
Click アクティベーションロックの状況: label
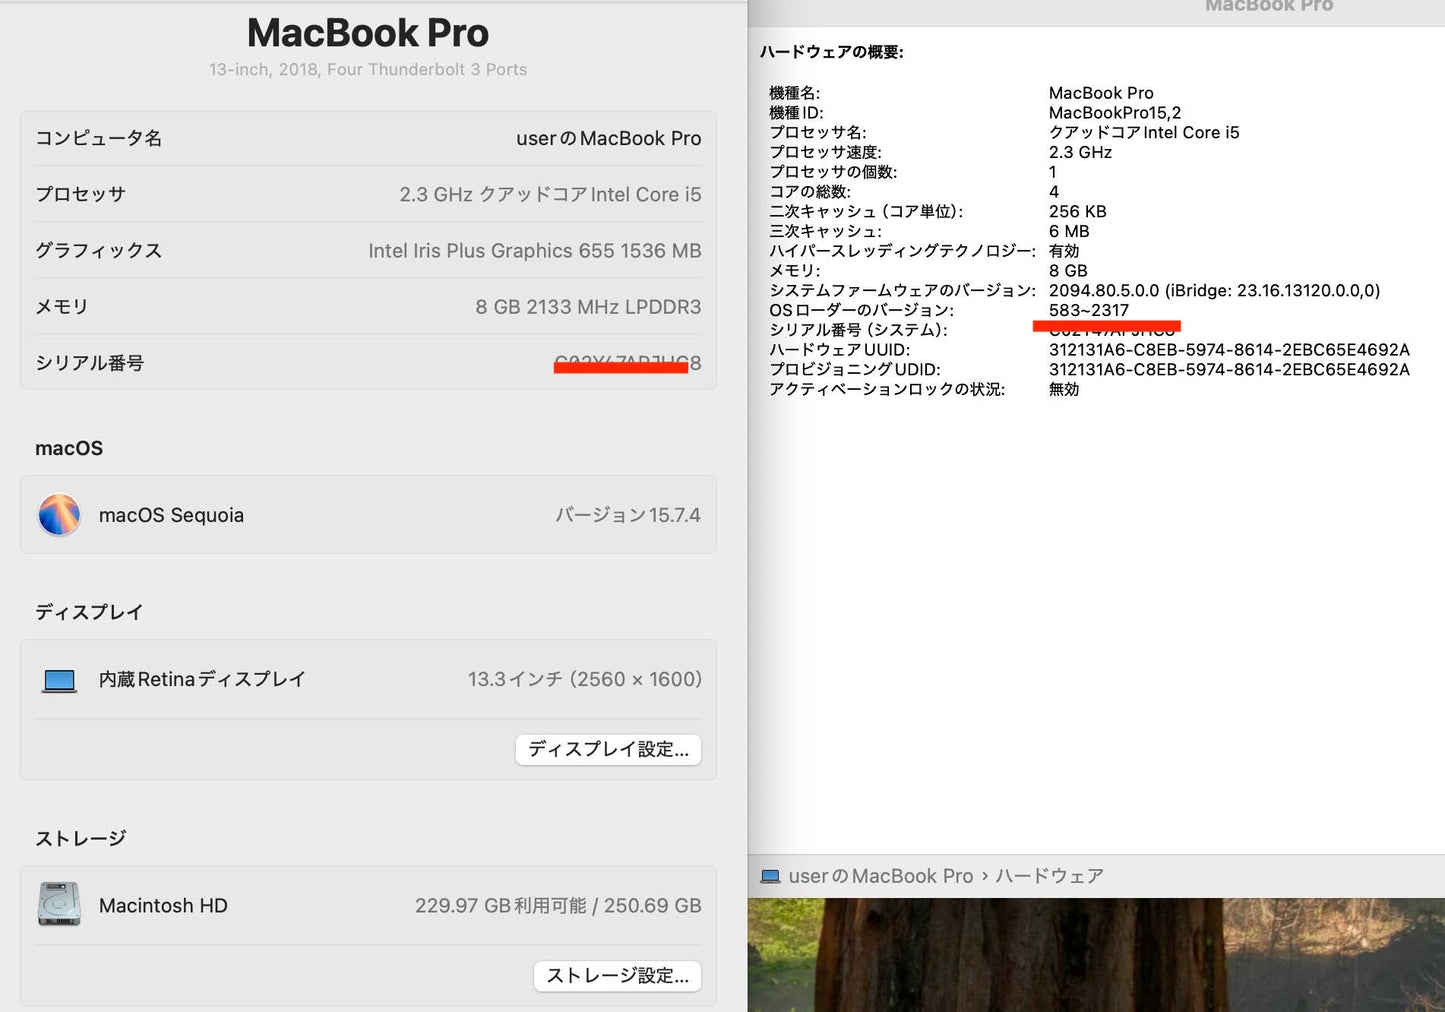887,389
